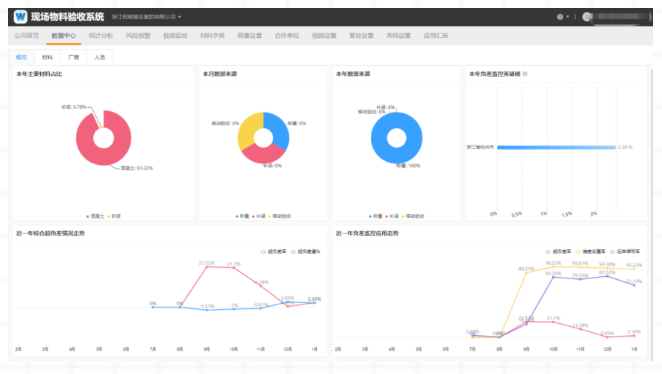662x374 pixels.
Task: Click the red 补录 slice in 本月数据来源 donut
Action: coord(263,155)
